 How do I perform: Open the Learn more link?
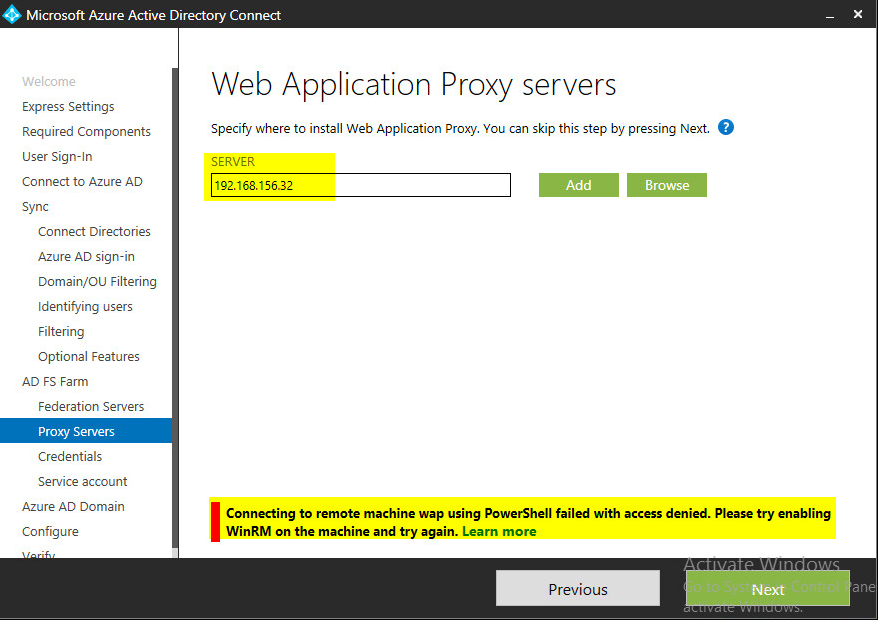pos(499,531)
